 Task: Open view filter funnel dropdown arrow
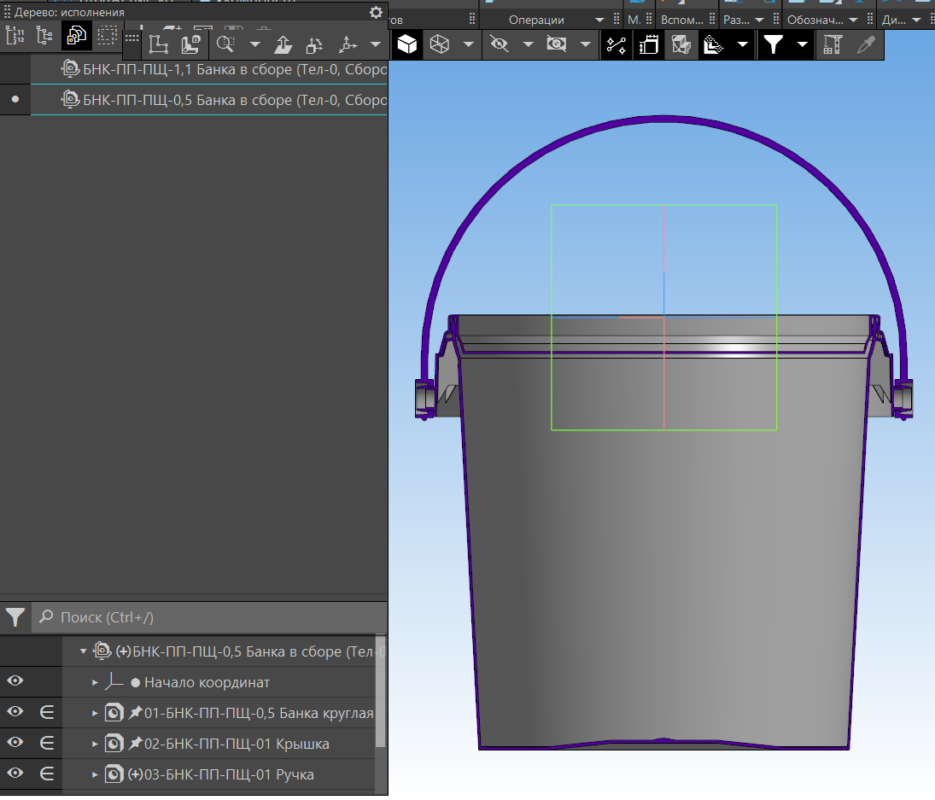pos(803,45)
